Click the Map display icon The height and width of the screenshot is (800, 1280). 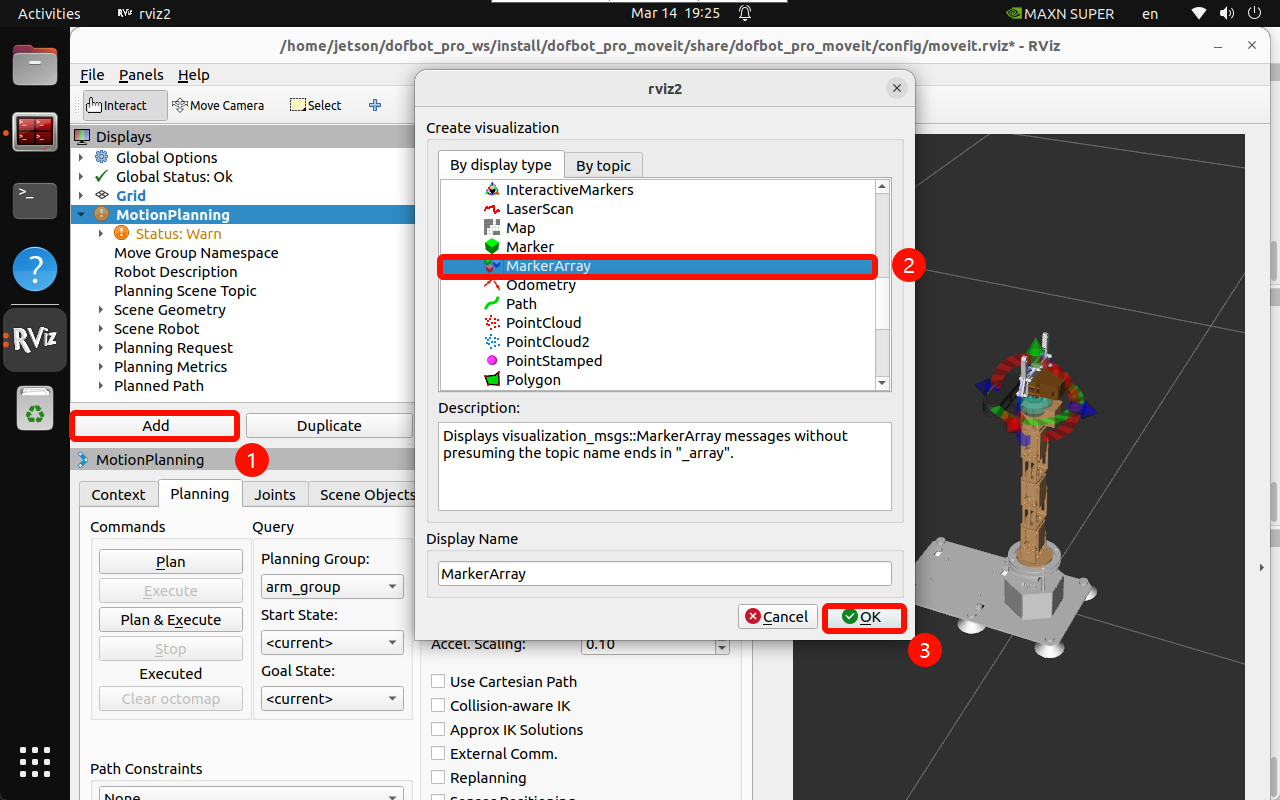[491, 227]
